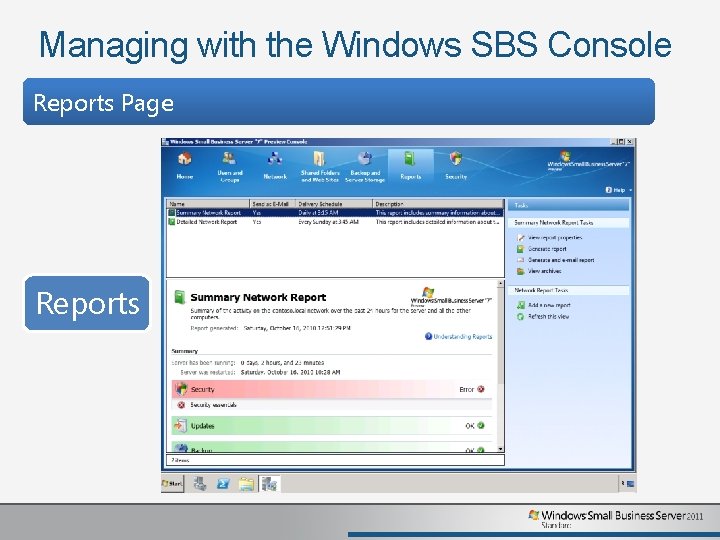This screenshot has height=540, width=720.
Task: Open the Help dropdown menu
Action: click(x=619, y=190)
